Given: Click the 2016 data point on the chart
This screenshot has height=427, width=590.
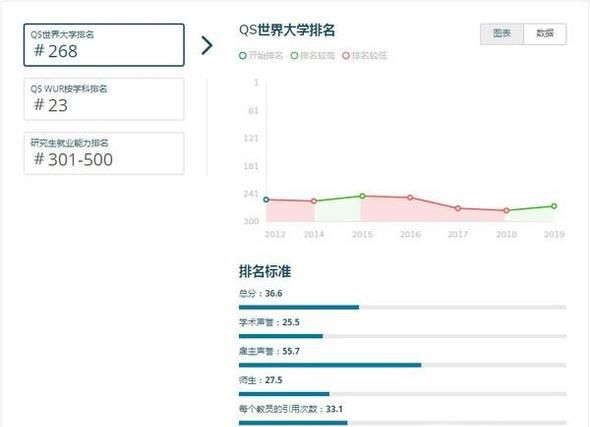Looking at the screenshot, I should [x=410, y=198].
